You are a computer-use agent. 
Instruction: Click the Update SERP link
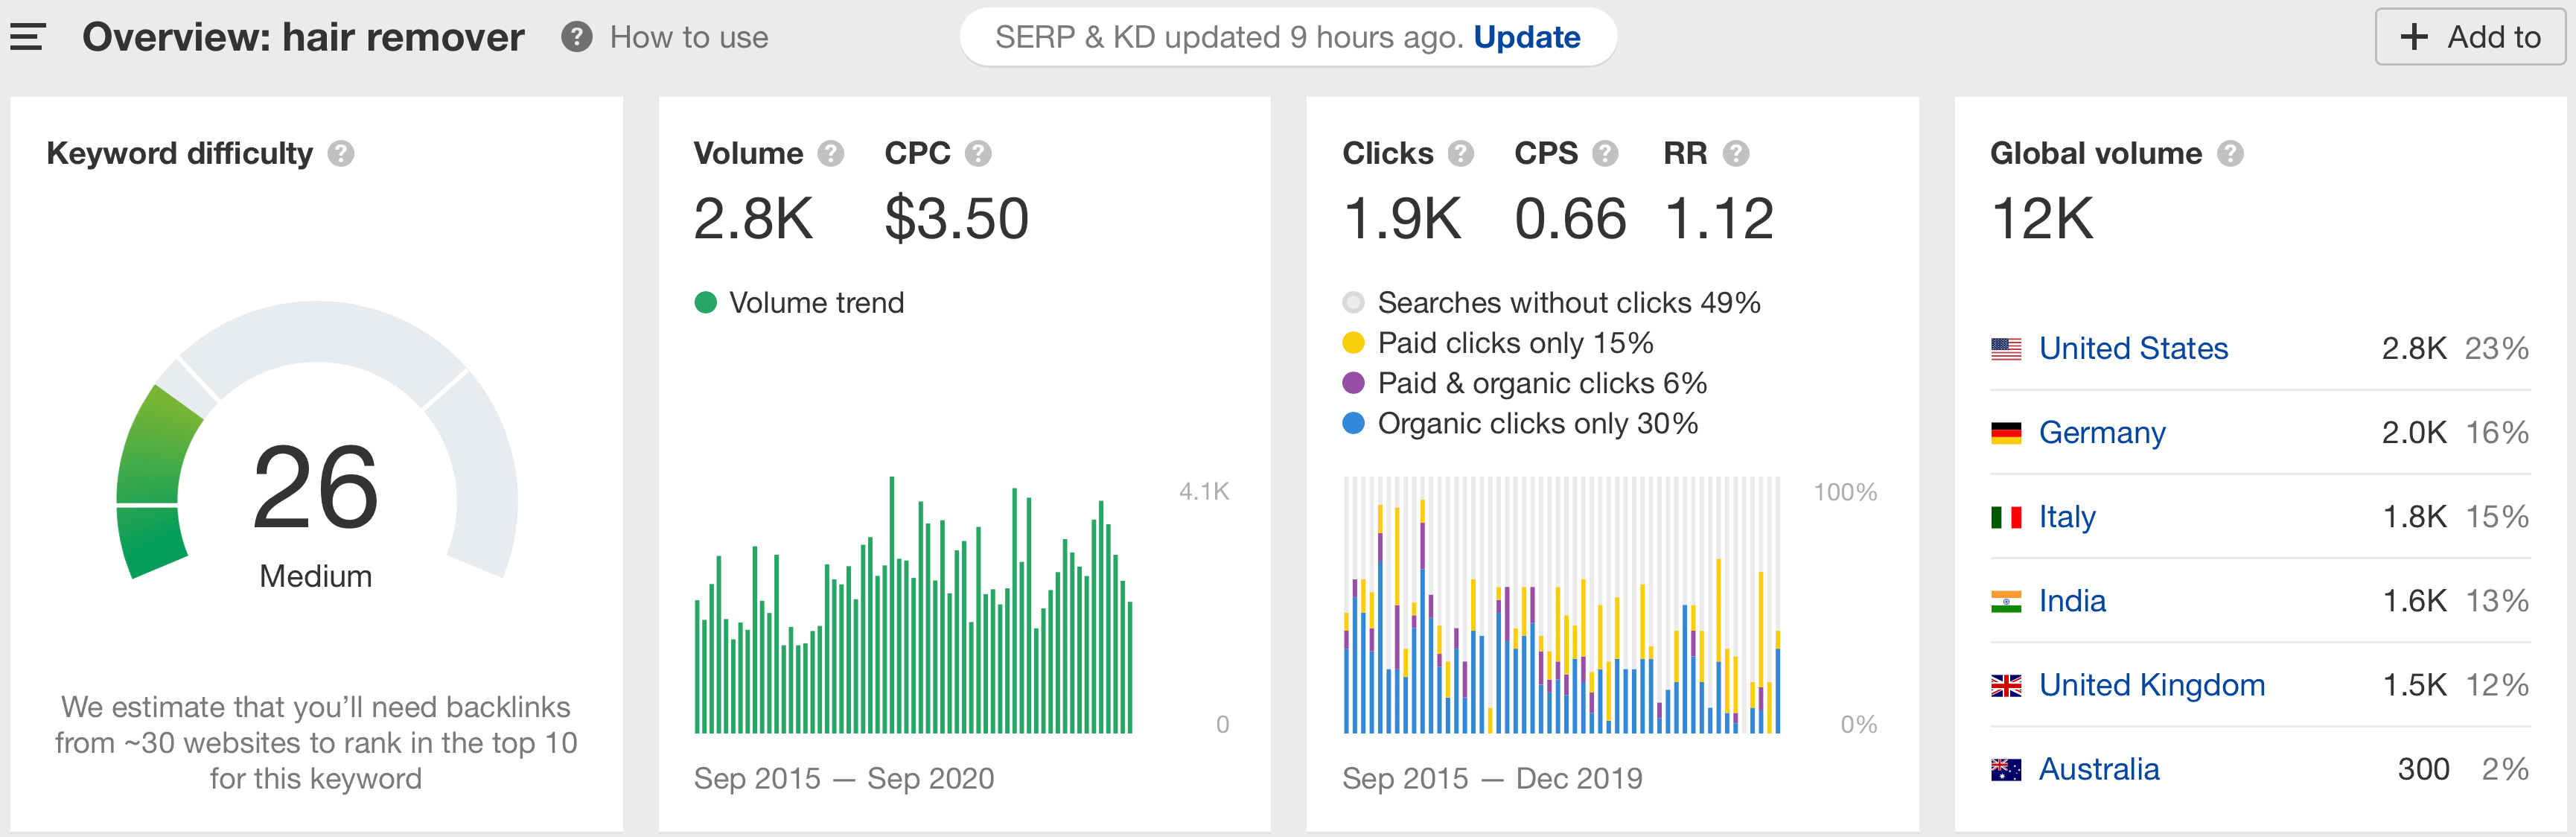click(x=1526, y=37)
